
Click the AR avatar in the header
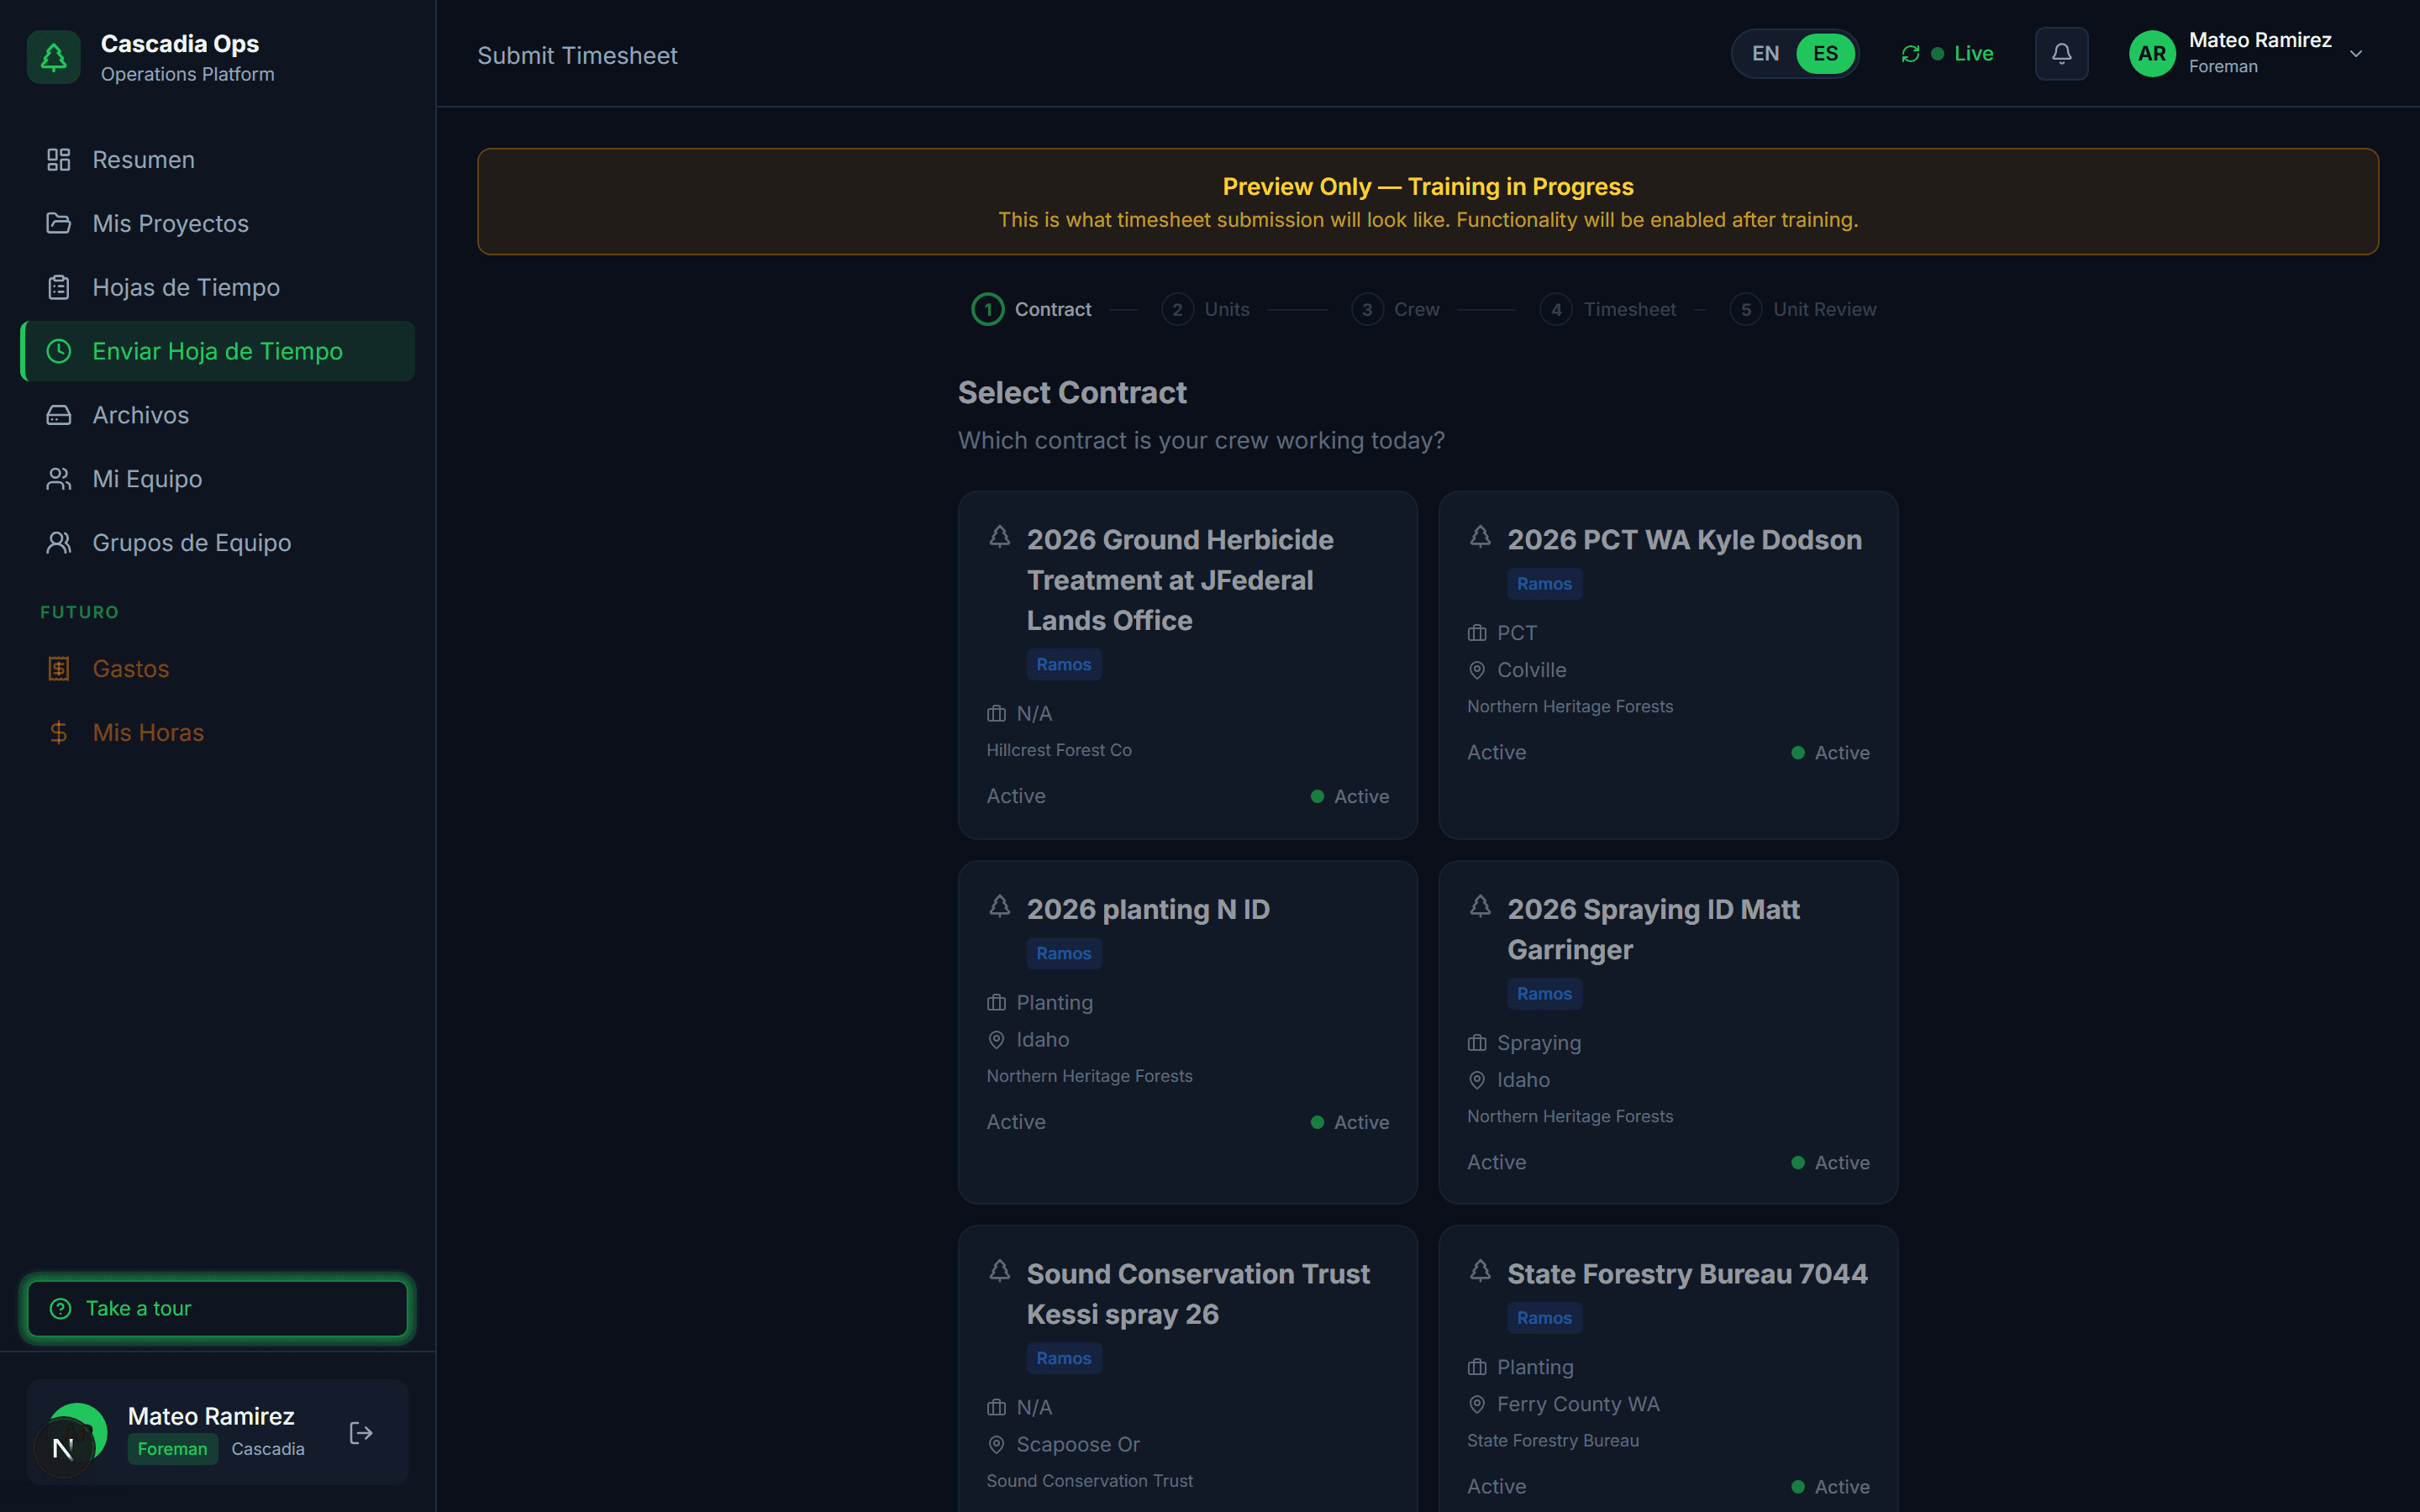(2152, 54)
